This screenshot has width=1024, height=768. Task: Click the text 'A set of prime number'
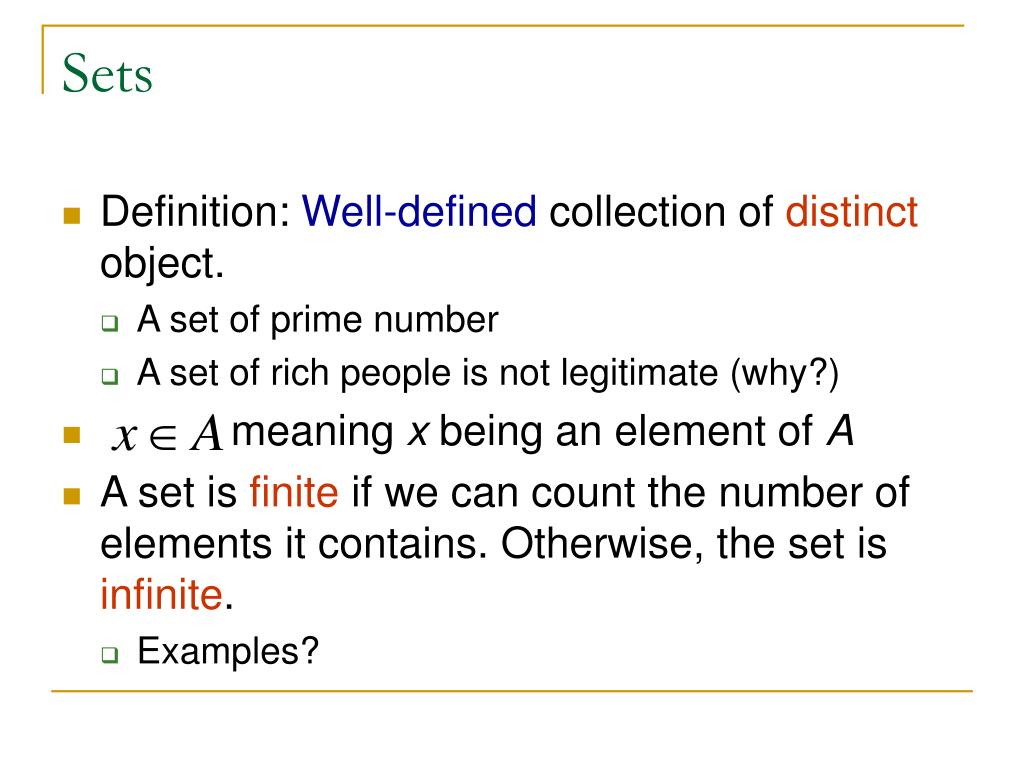tap(317, 320)
